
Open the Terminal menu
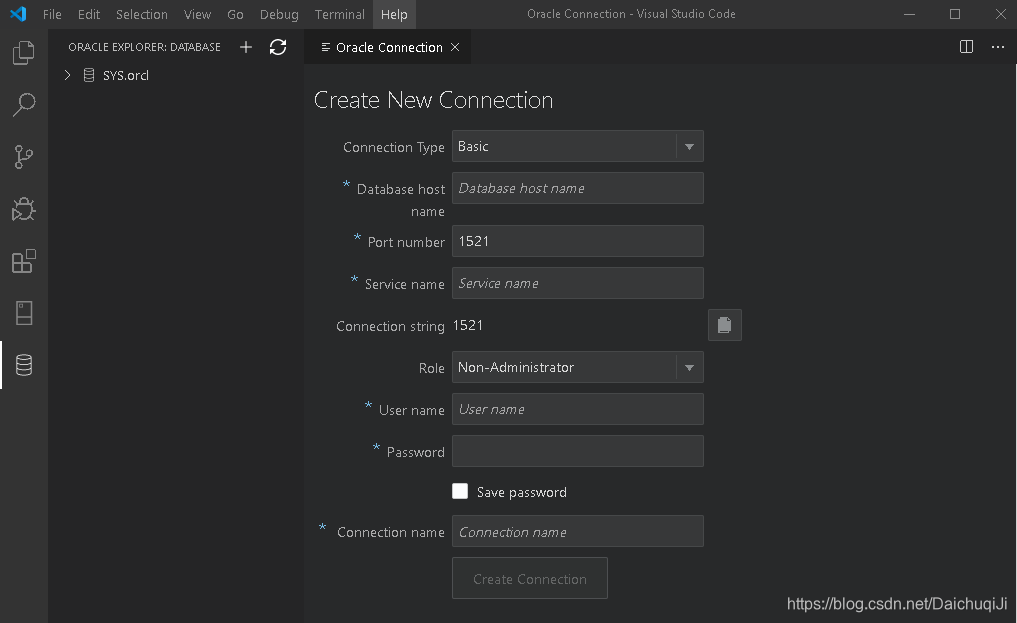pos(339,14)
